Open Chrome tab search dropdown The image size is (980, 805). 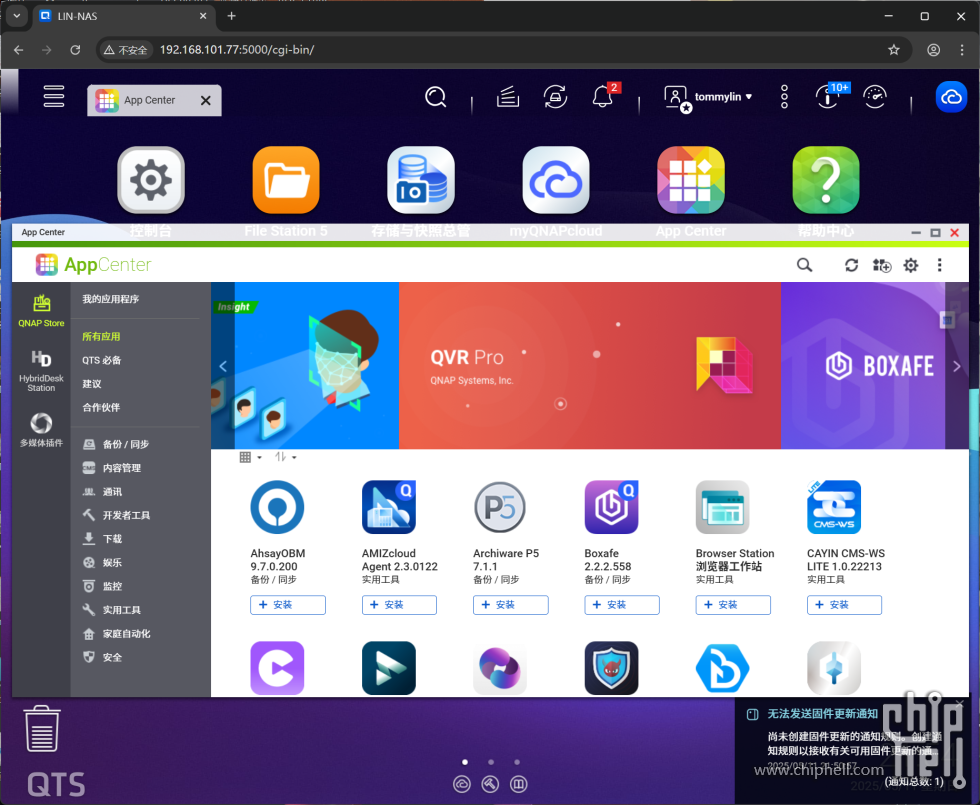tap(17, 16)
